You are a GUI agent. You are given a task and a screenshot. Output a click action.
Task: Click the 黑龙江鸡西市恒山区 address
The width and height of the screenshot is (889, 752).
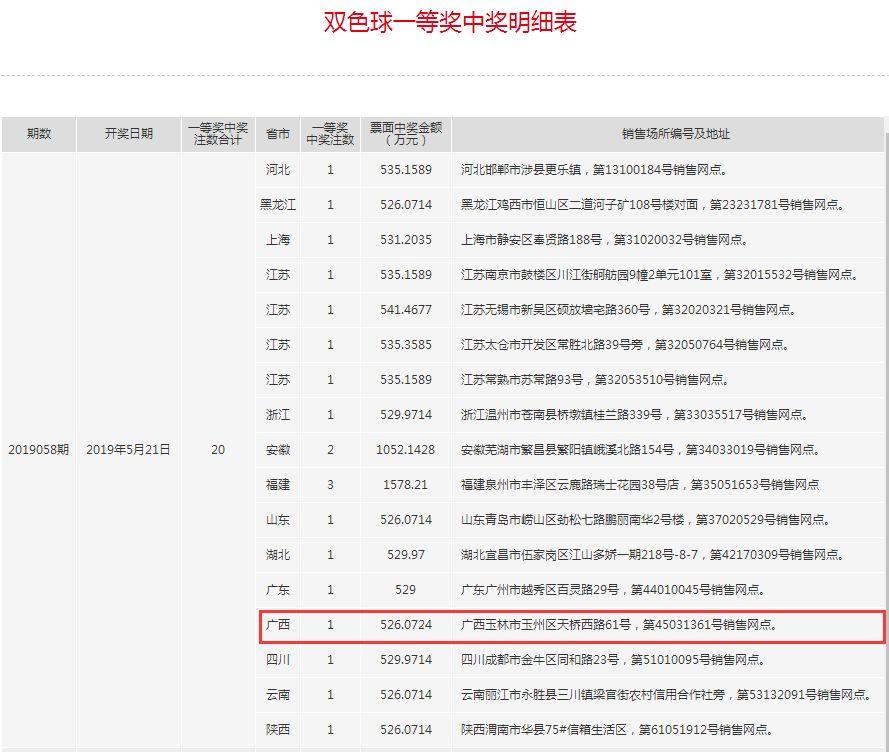click(653, 205)
